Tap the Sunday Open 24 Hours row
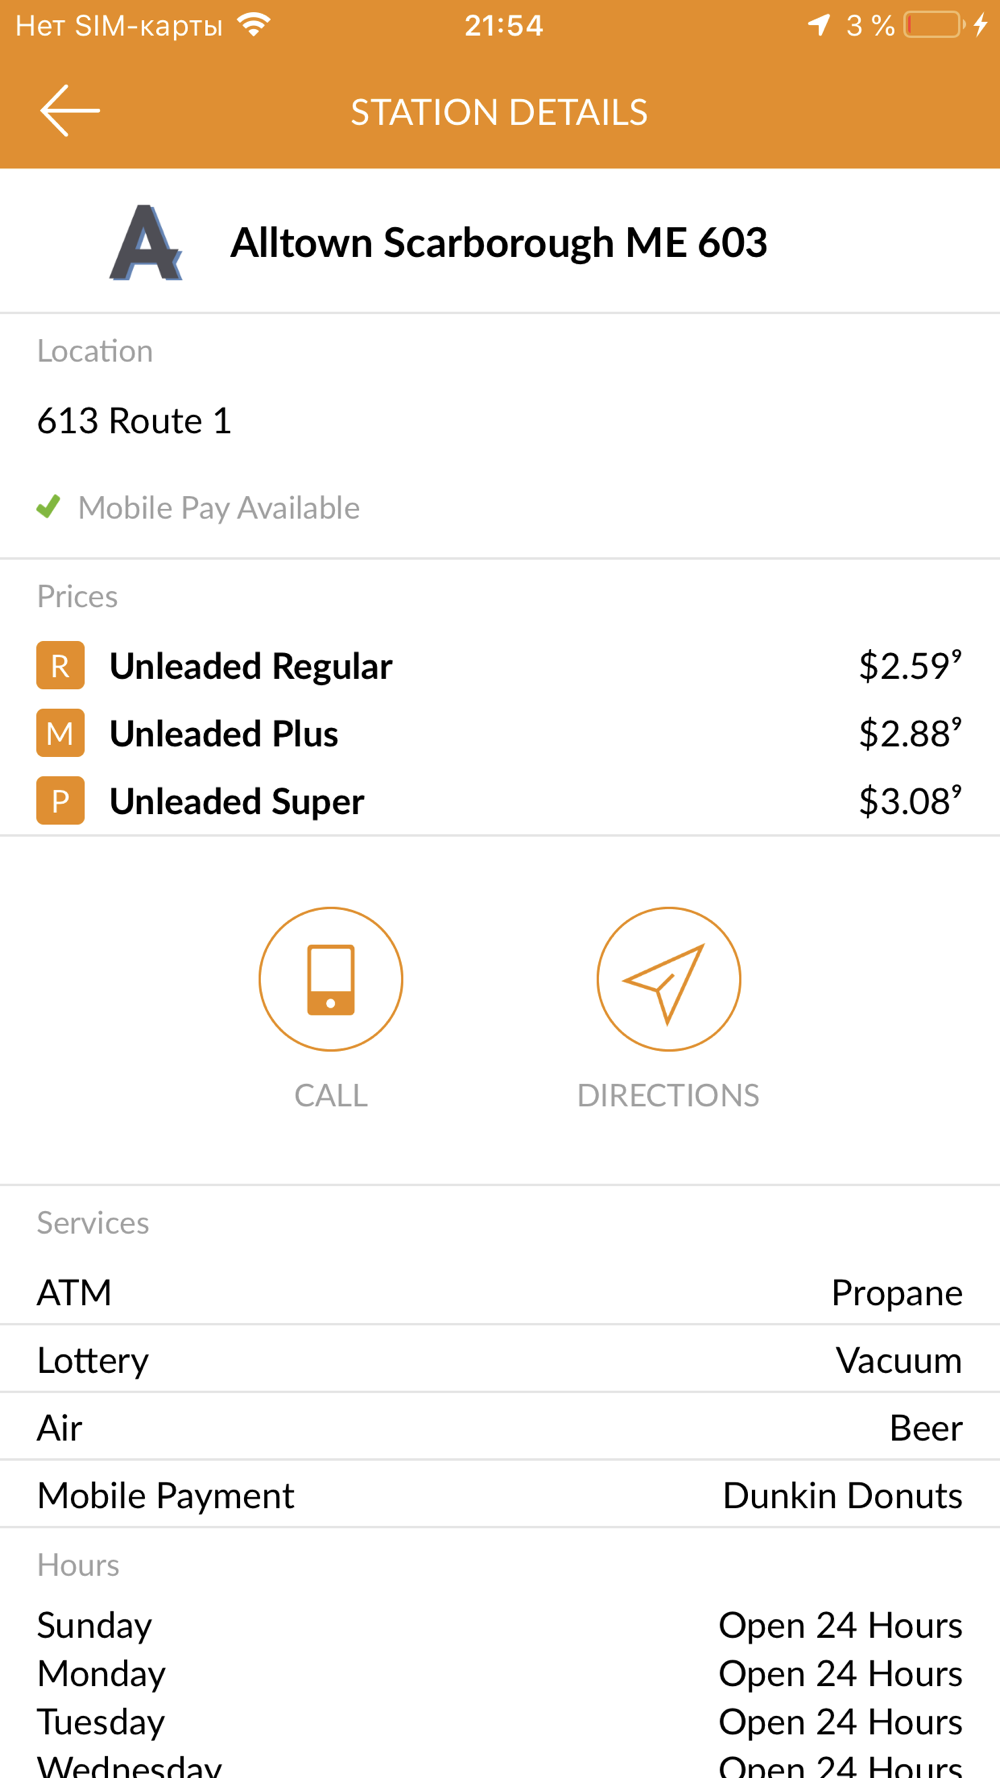 [500, 1626]
